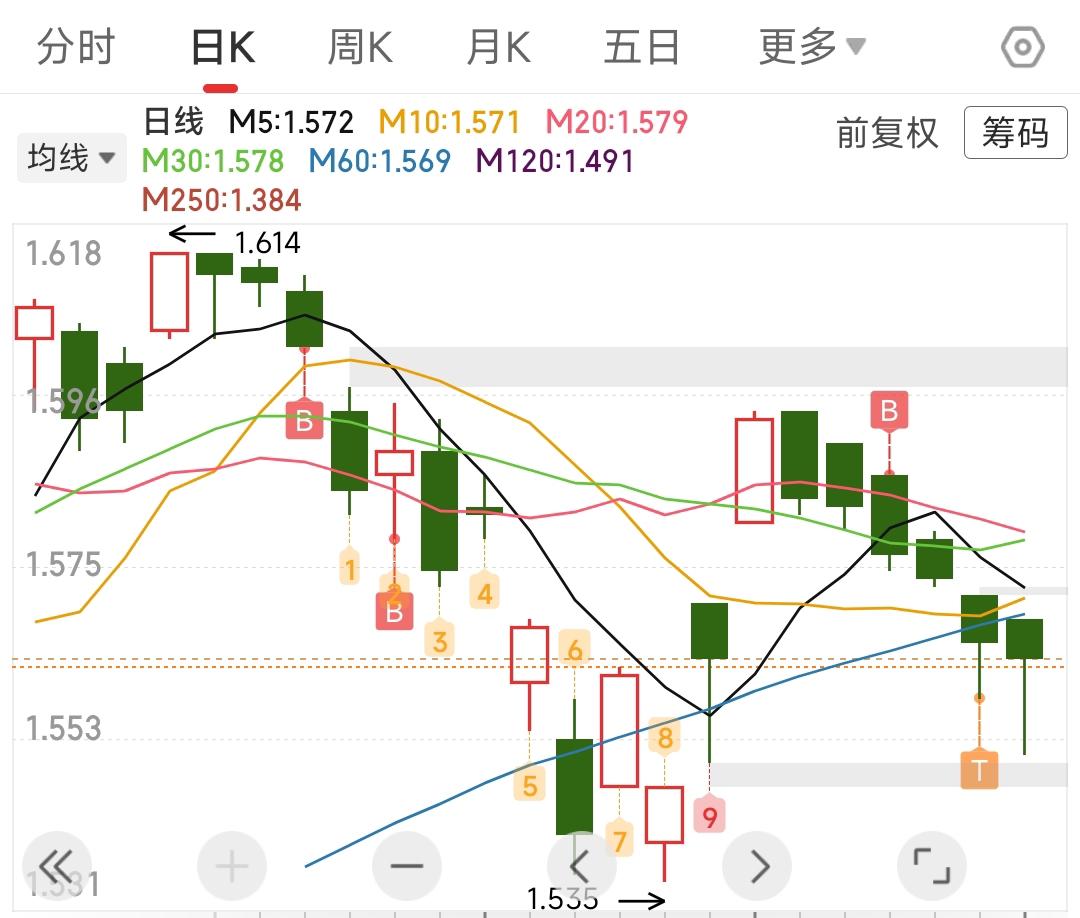
Task: Move chart left with previous arrow
Action: point(582,866)
